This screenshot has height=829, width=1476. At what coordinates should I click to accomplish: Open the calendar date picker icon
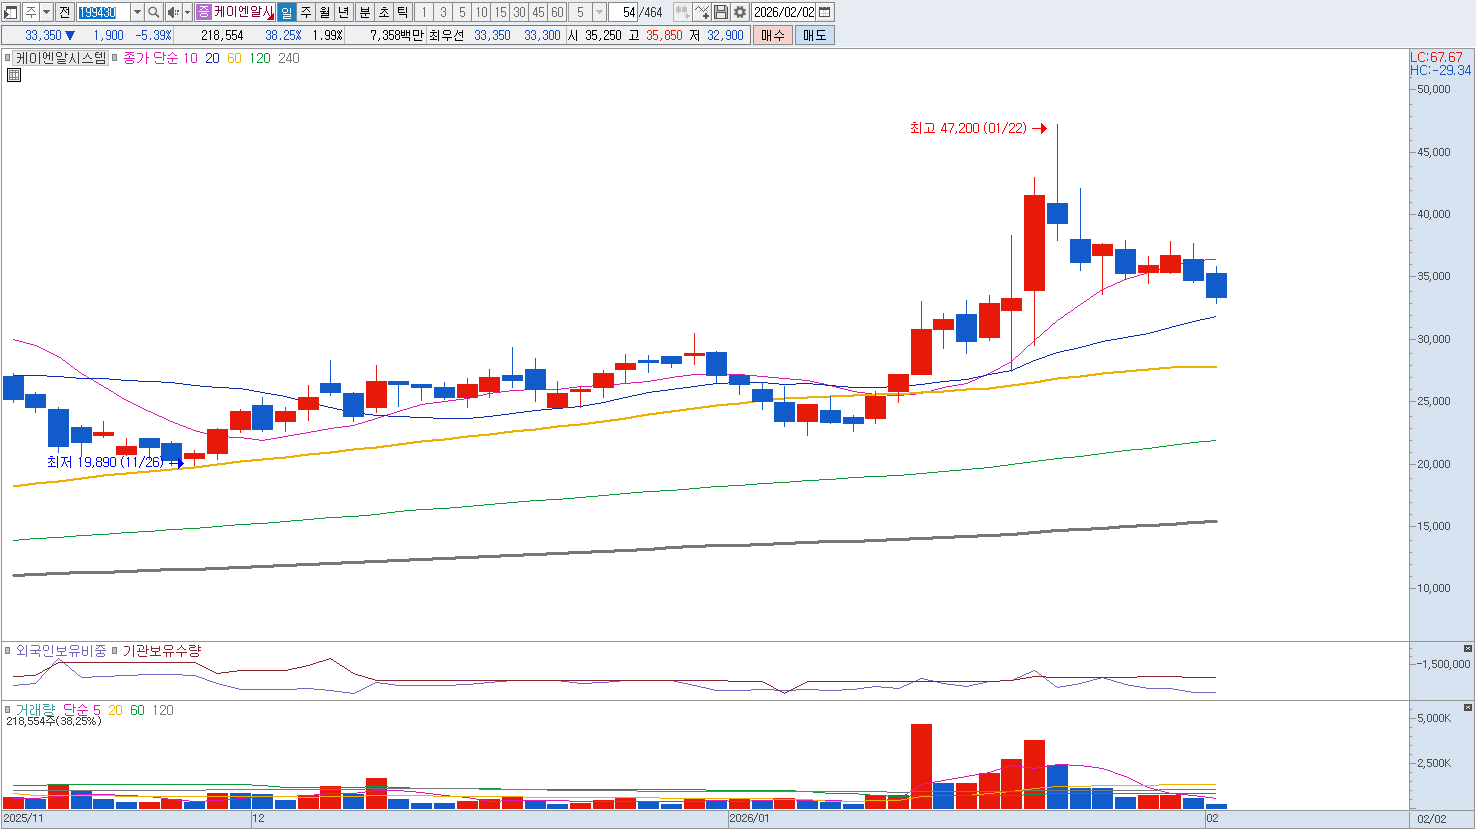[x=825, y=12]
